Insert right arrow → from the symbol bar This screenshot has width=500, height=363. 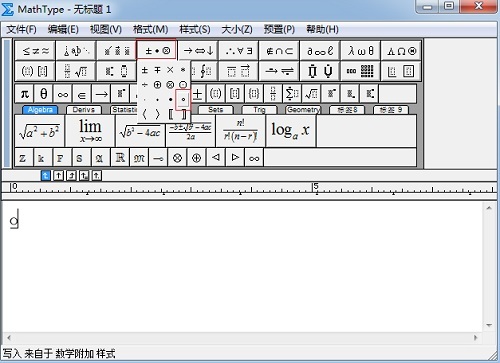101,94
